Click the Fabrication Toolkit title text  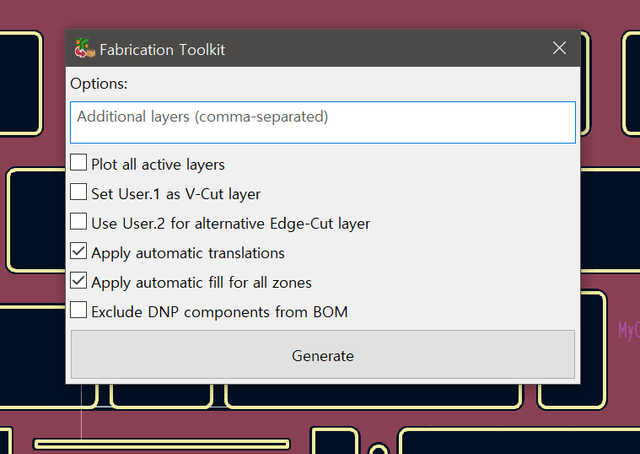tap(162, 49)
